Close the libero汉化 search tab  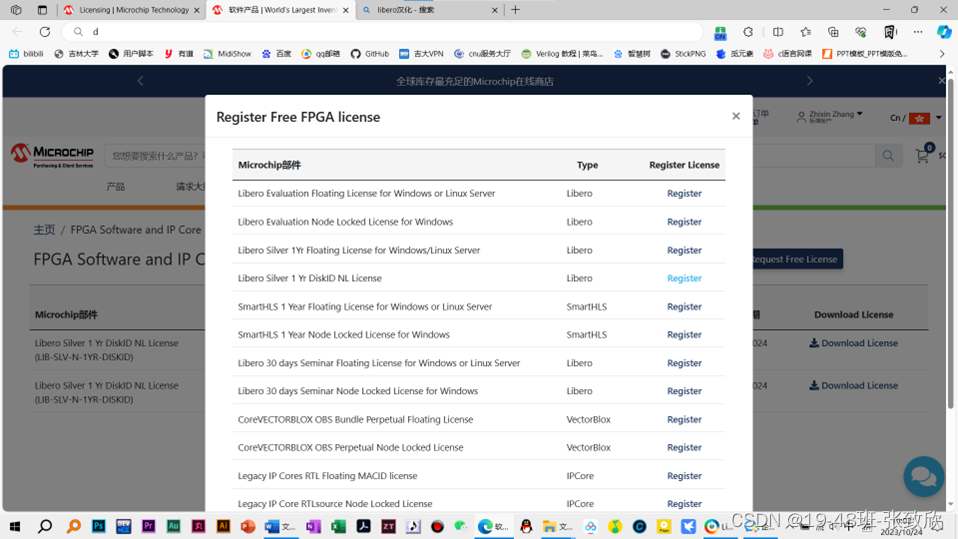(x=495, y=10)
